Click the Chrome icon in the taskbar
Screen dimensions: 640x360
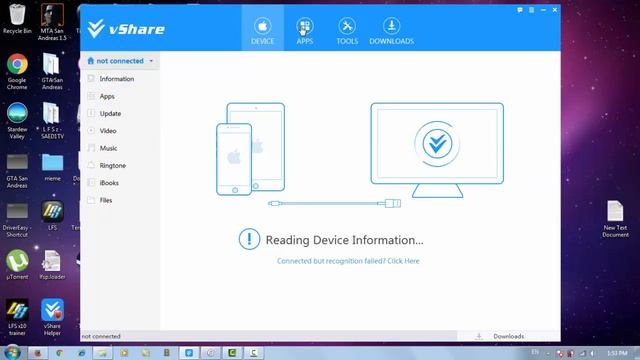tap(60, 353)
